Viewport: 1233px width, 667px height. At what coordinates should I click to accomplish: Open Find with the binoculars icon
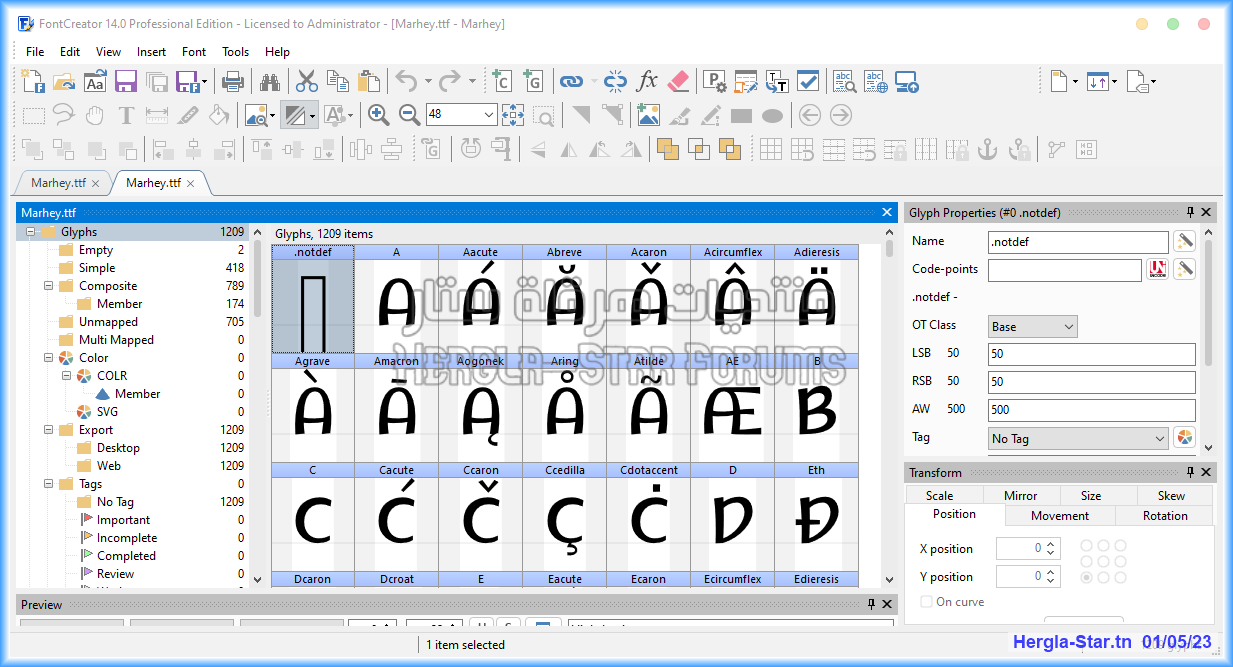point(270,82)
